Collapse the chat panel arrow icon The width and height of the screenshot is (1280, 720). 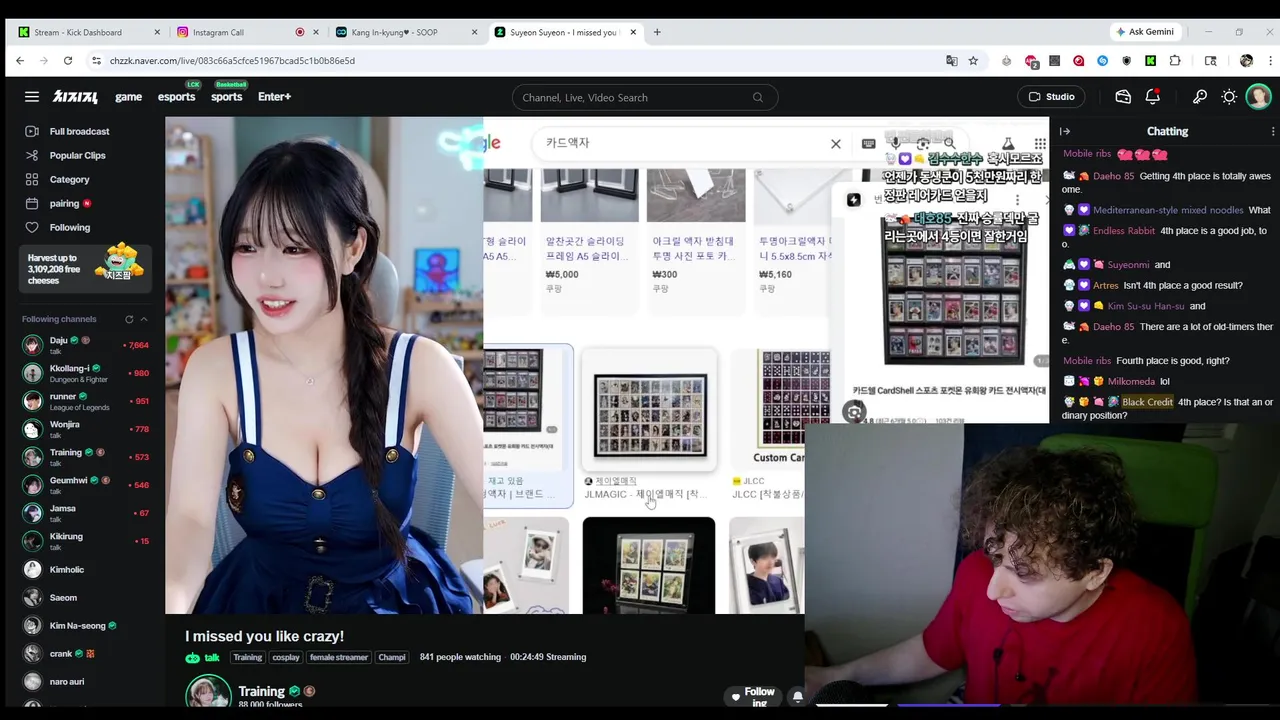[1065, 131]
